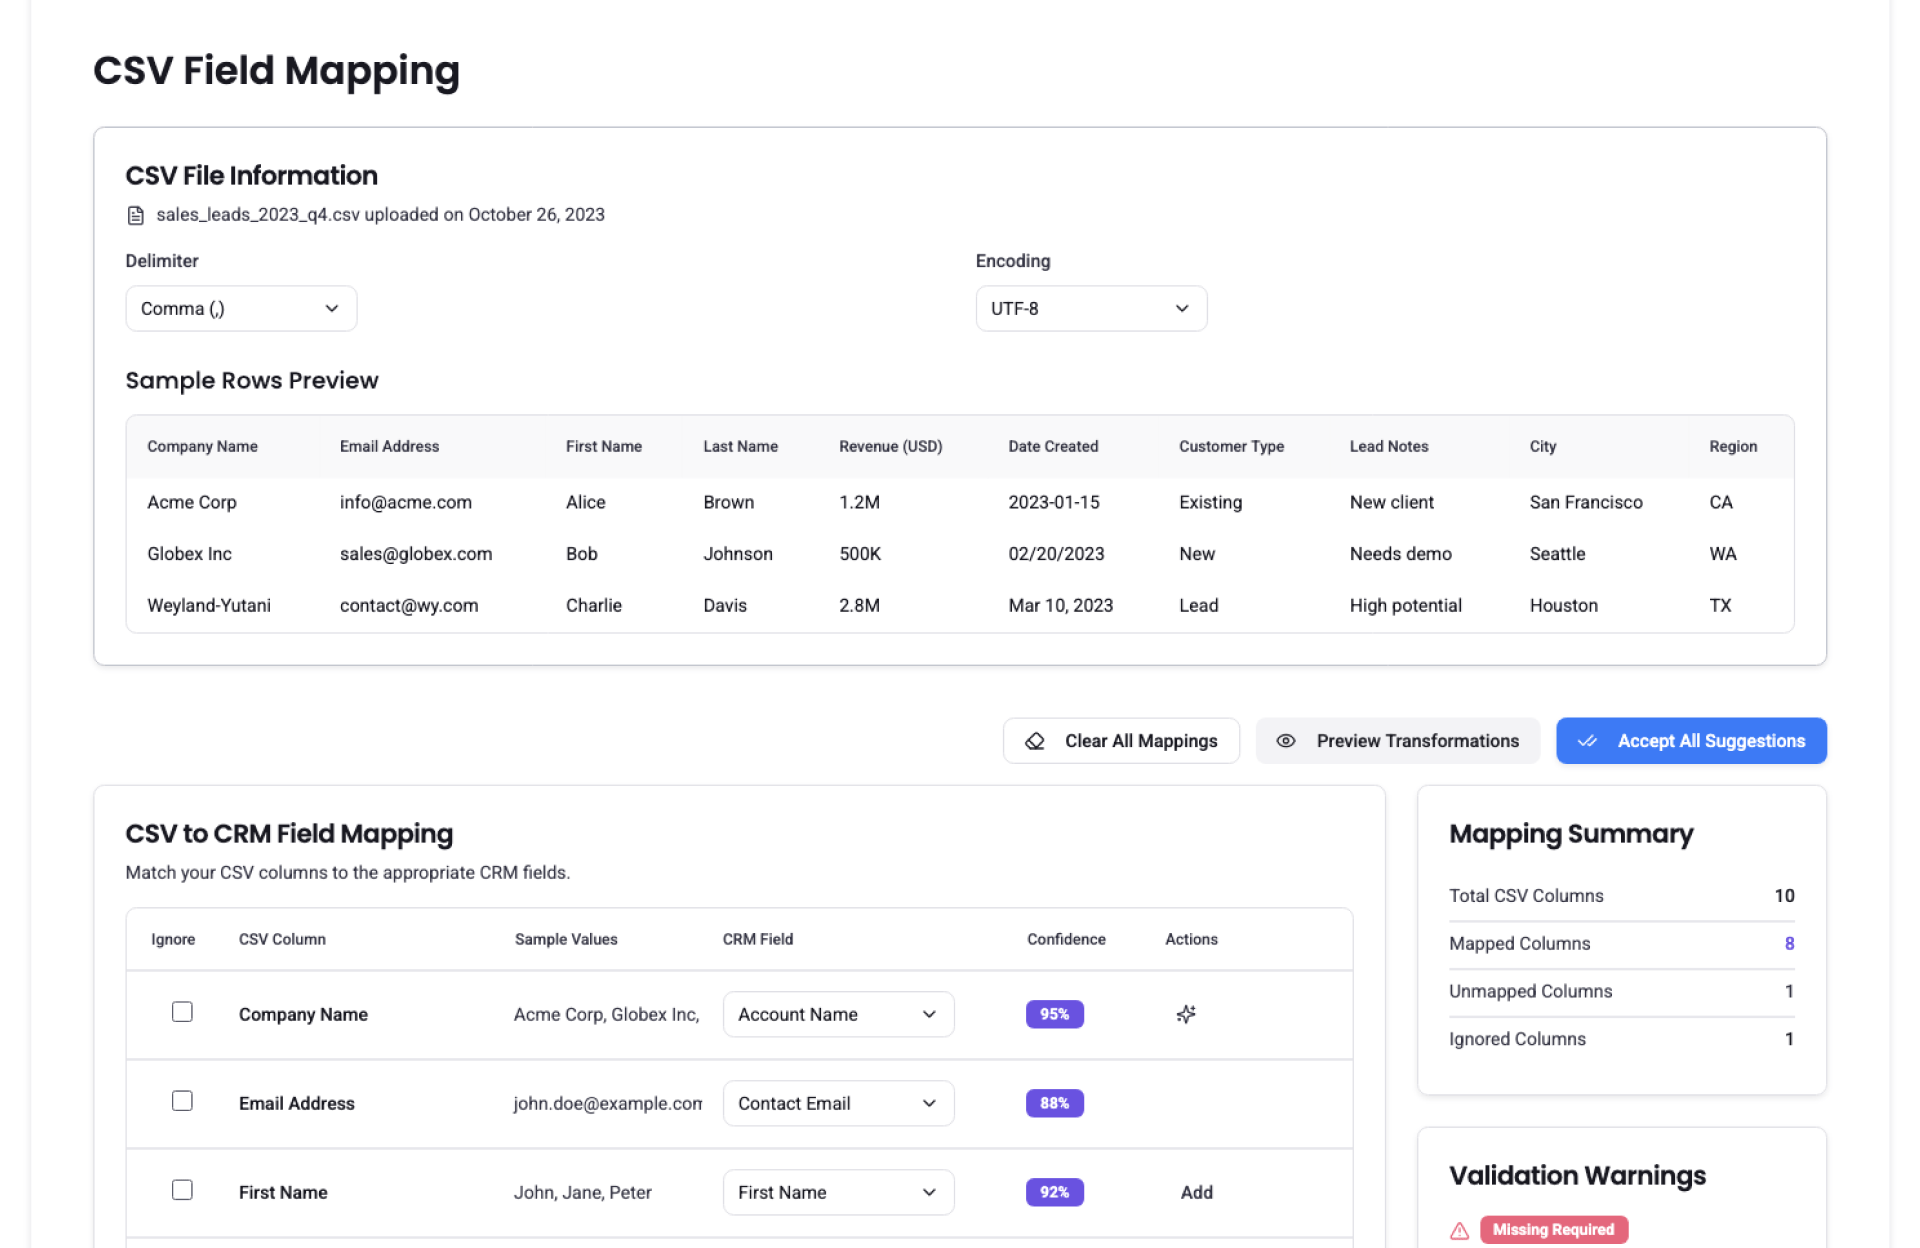
Task: Check the Ignore box for Email Address
Action: (182, 1101)
